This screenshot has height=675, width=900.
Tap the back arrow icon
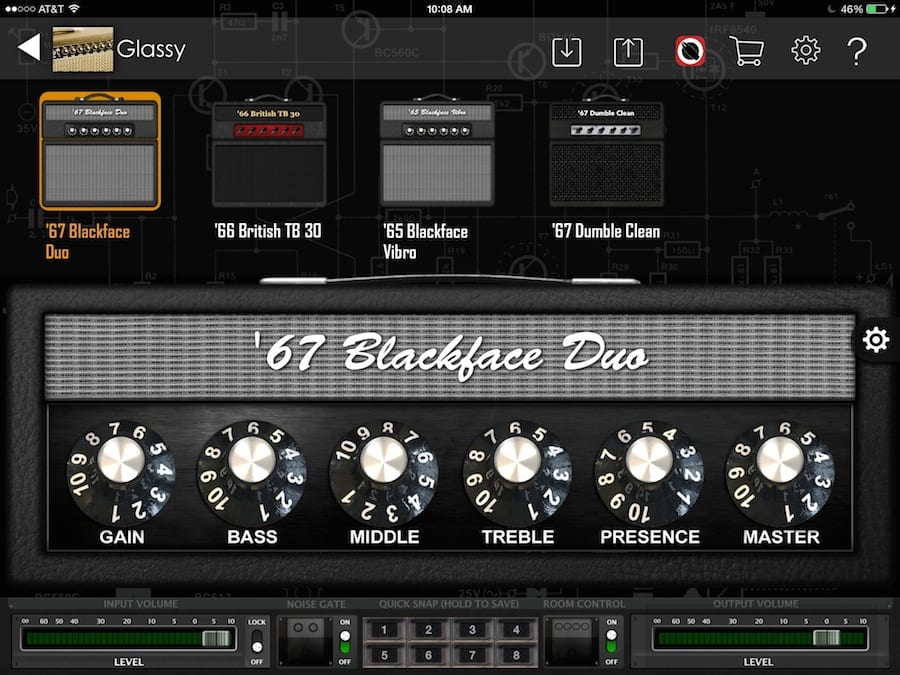pos(29,48)
